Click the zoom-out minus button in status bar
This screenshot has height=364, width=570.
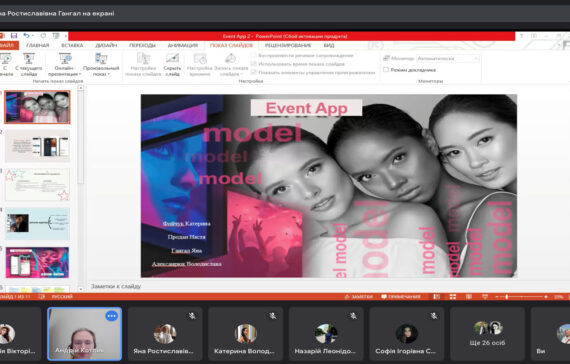(x=497, y=297)
